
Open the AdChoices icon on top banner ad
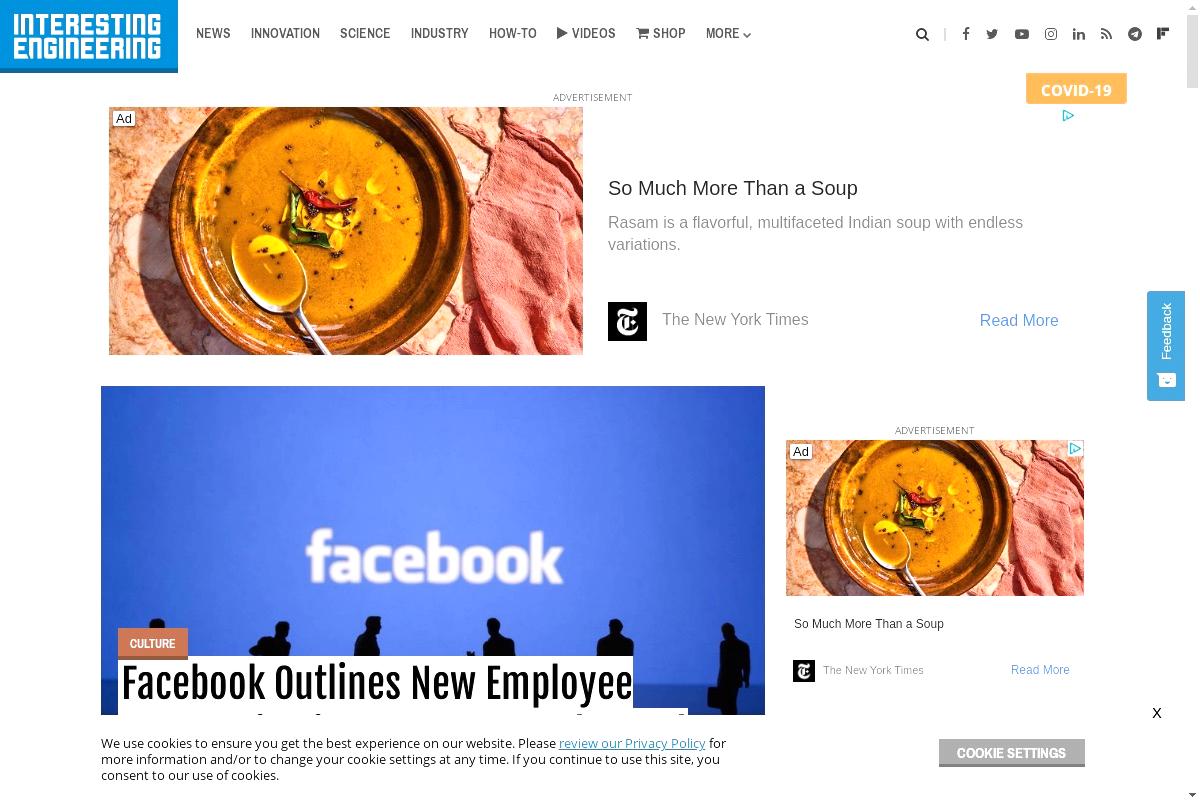pyautogui.click(x=1068, y=116)
